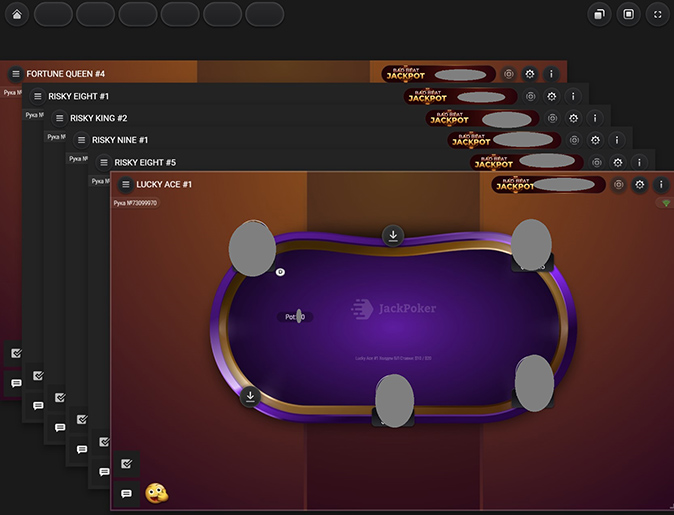
Task: Click target icon on Risky Nine #1
Action: click(x=574, y=140)
